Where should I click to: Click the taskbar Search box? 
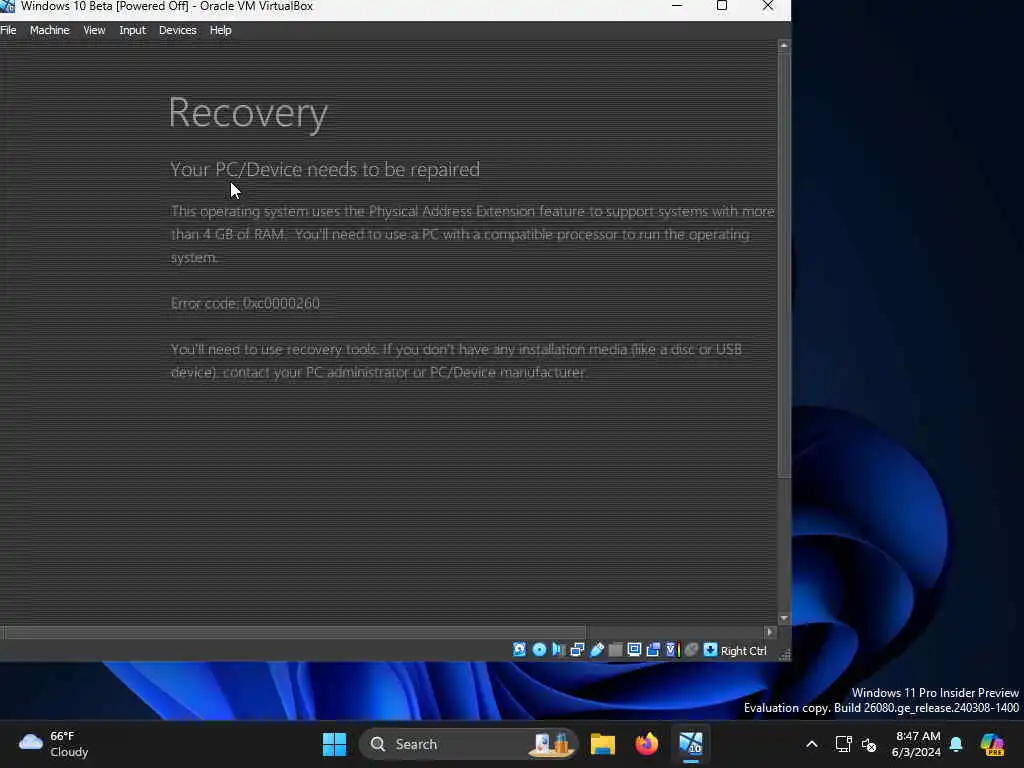click(468, 744)
